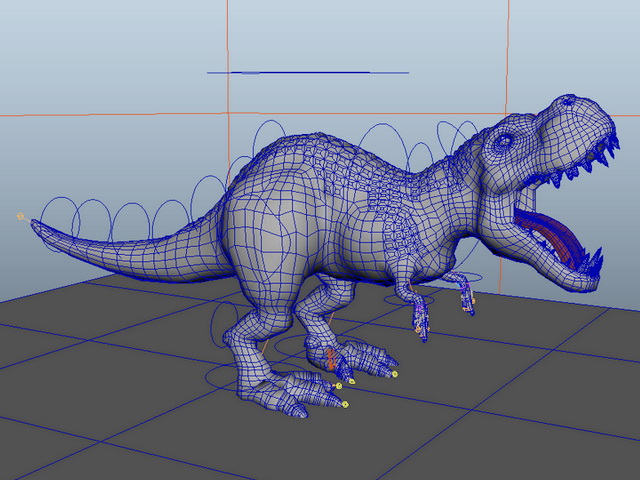The image size is (640, 480).
Task: Click the dinosaur's eye
Action: click(504, 141)
